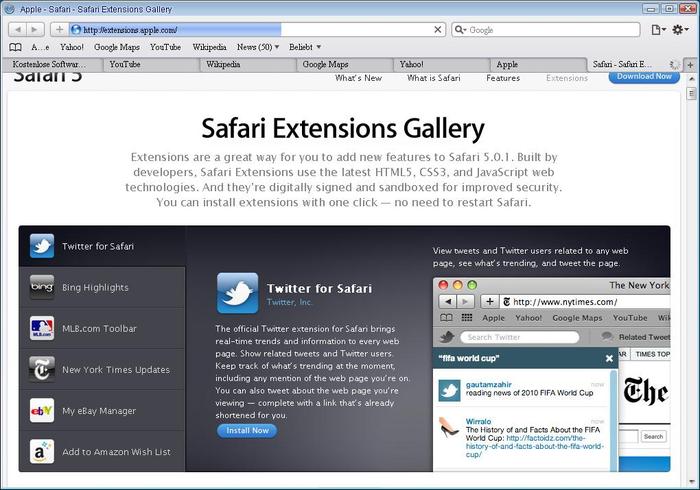700x490 pixels.
Task: Select the New York Times Updates icon
Action: 42,370
